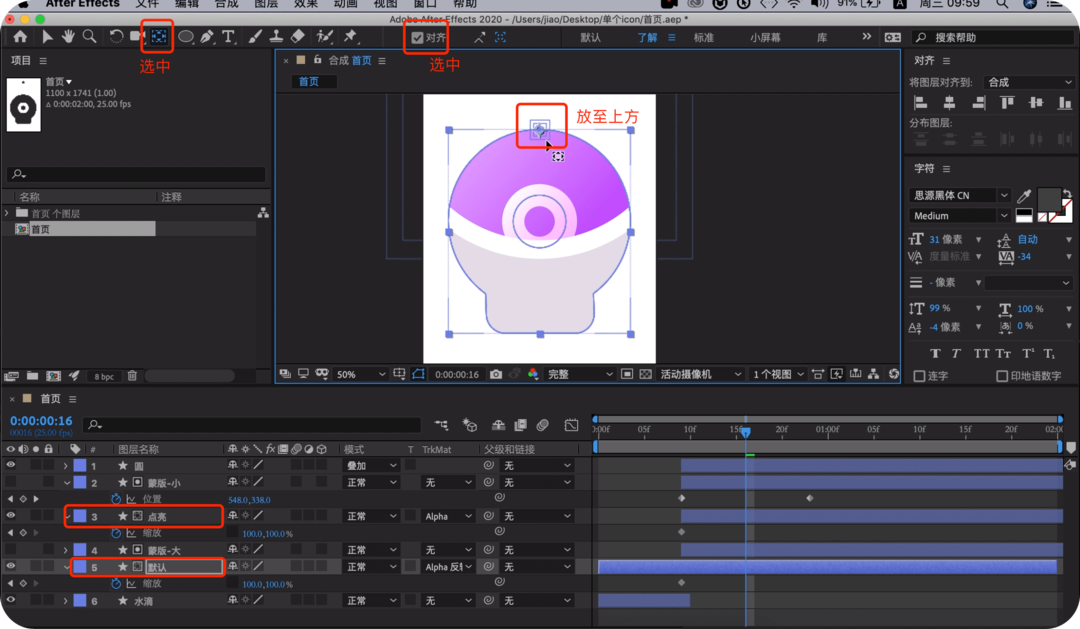This screenshot has height=629, width=1080.
Task: Open the 50% magnification dropdown
Action: pos(360,374)
